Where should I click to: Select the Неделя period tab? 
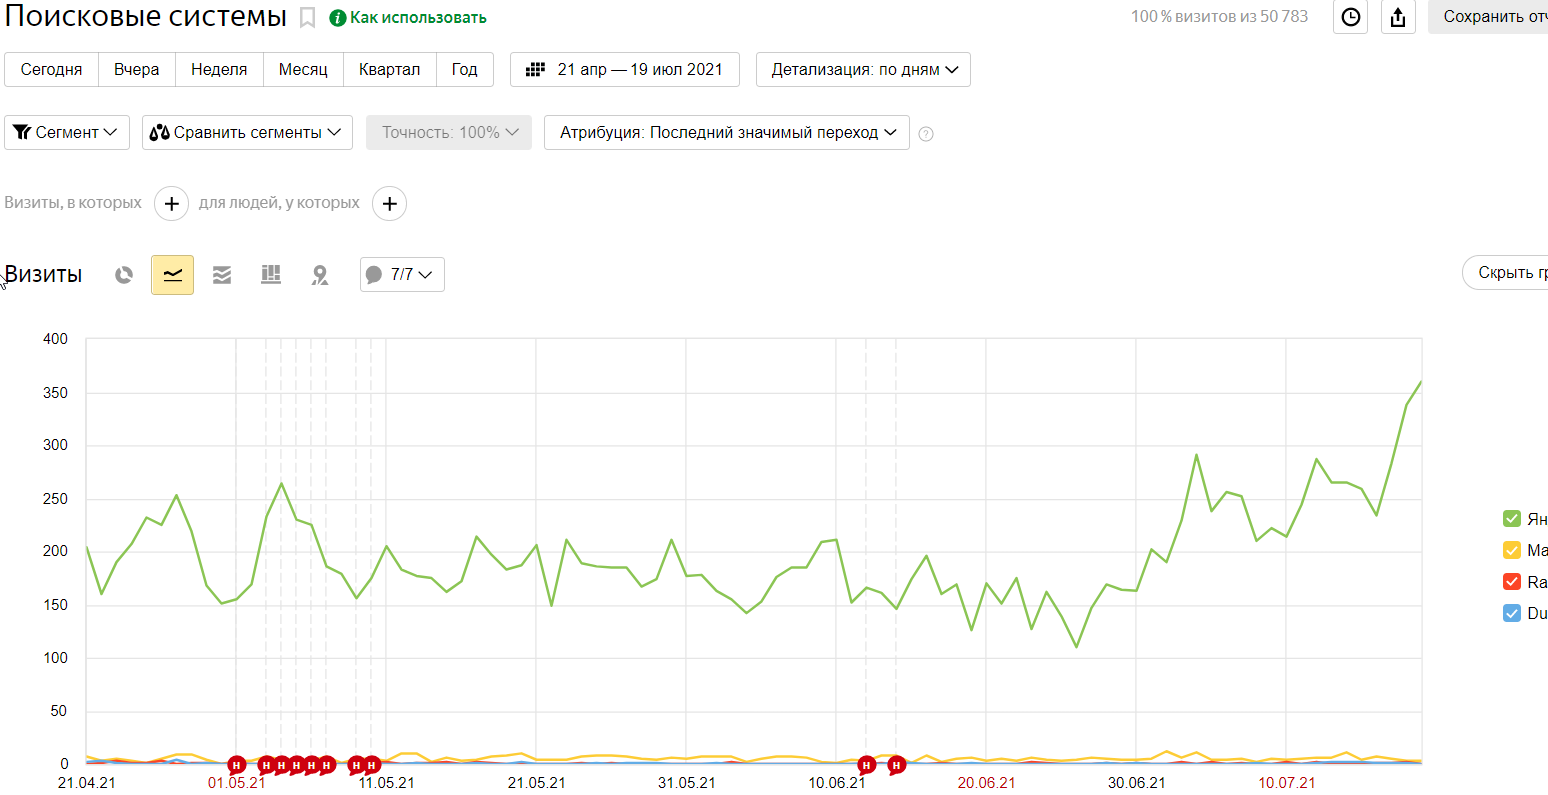pyautogui.click(x=219, y=70)
